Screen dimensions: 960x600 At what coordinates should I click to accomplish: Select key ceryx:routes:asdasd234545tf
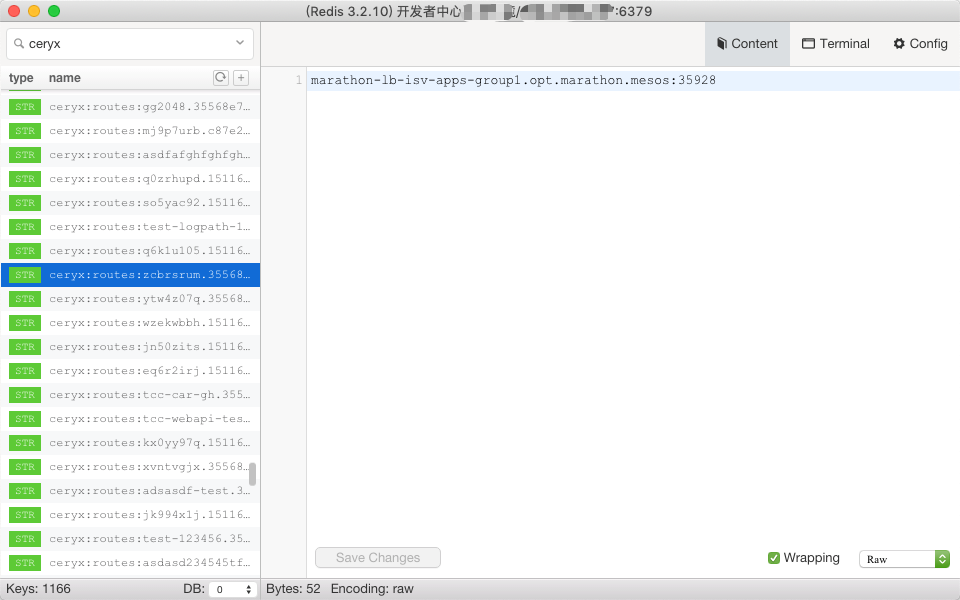(130, 563)
